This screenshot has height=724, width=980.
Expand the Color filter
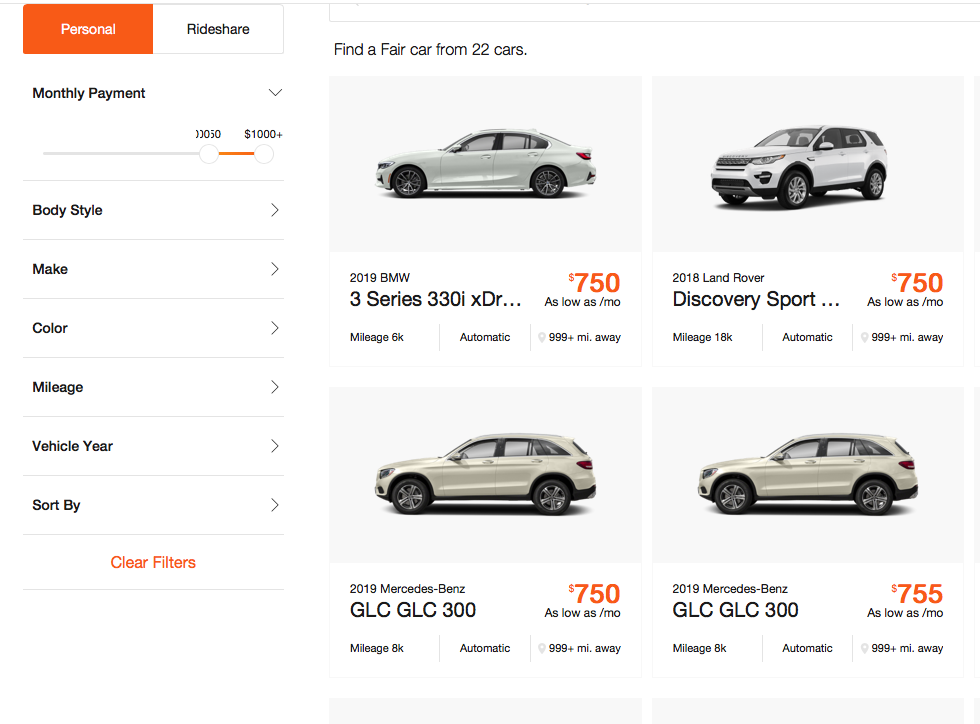coord(153,328)
